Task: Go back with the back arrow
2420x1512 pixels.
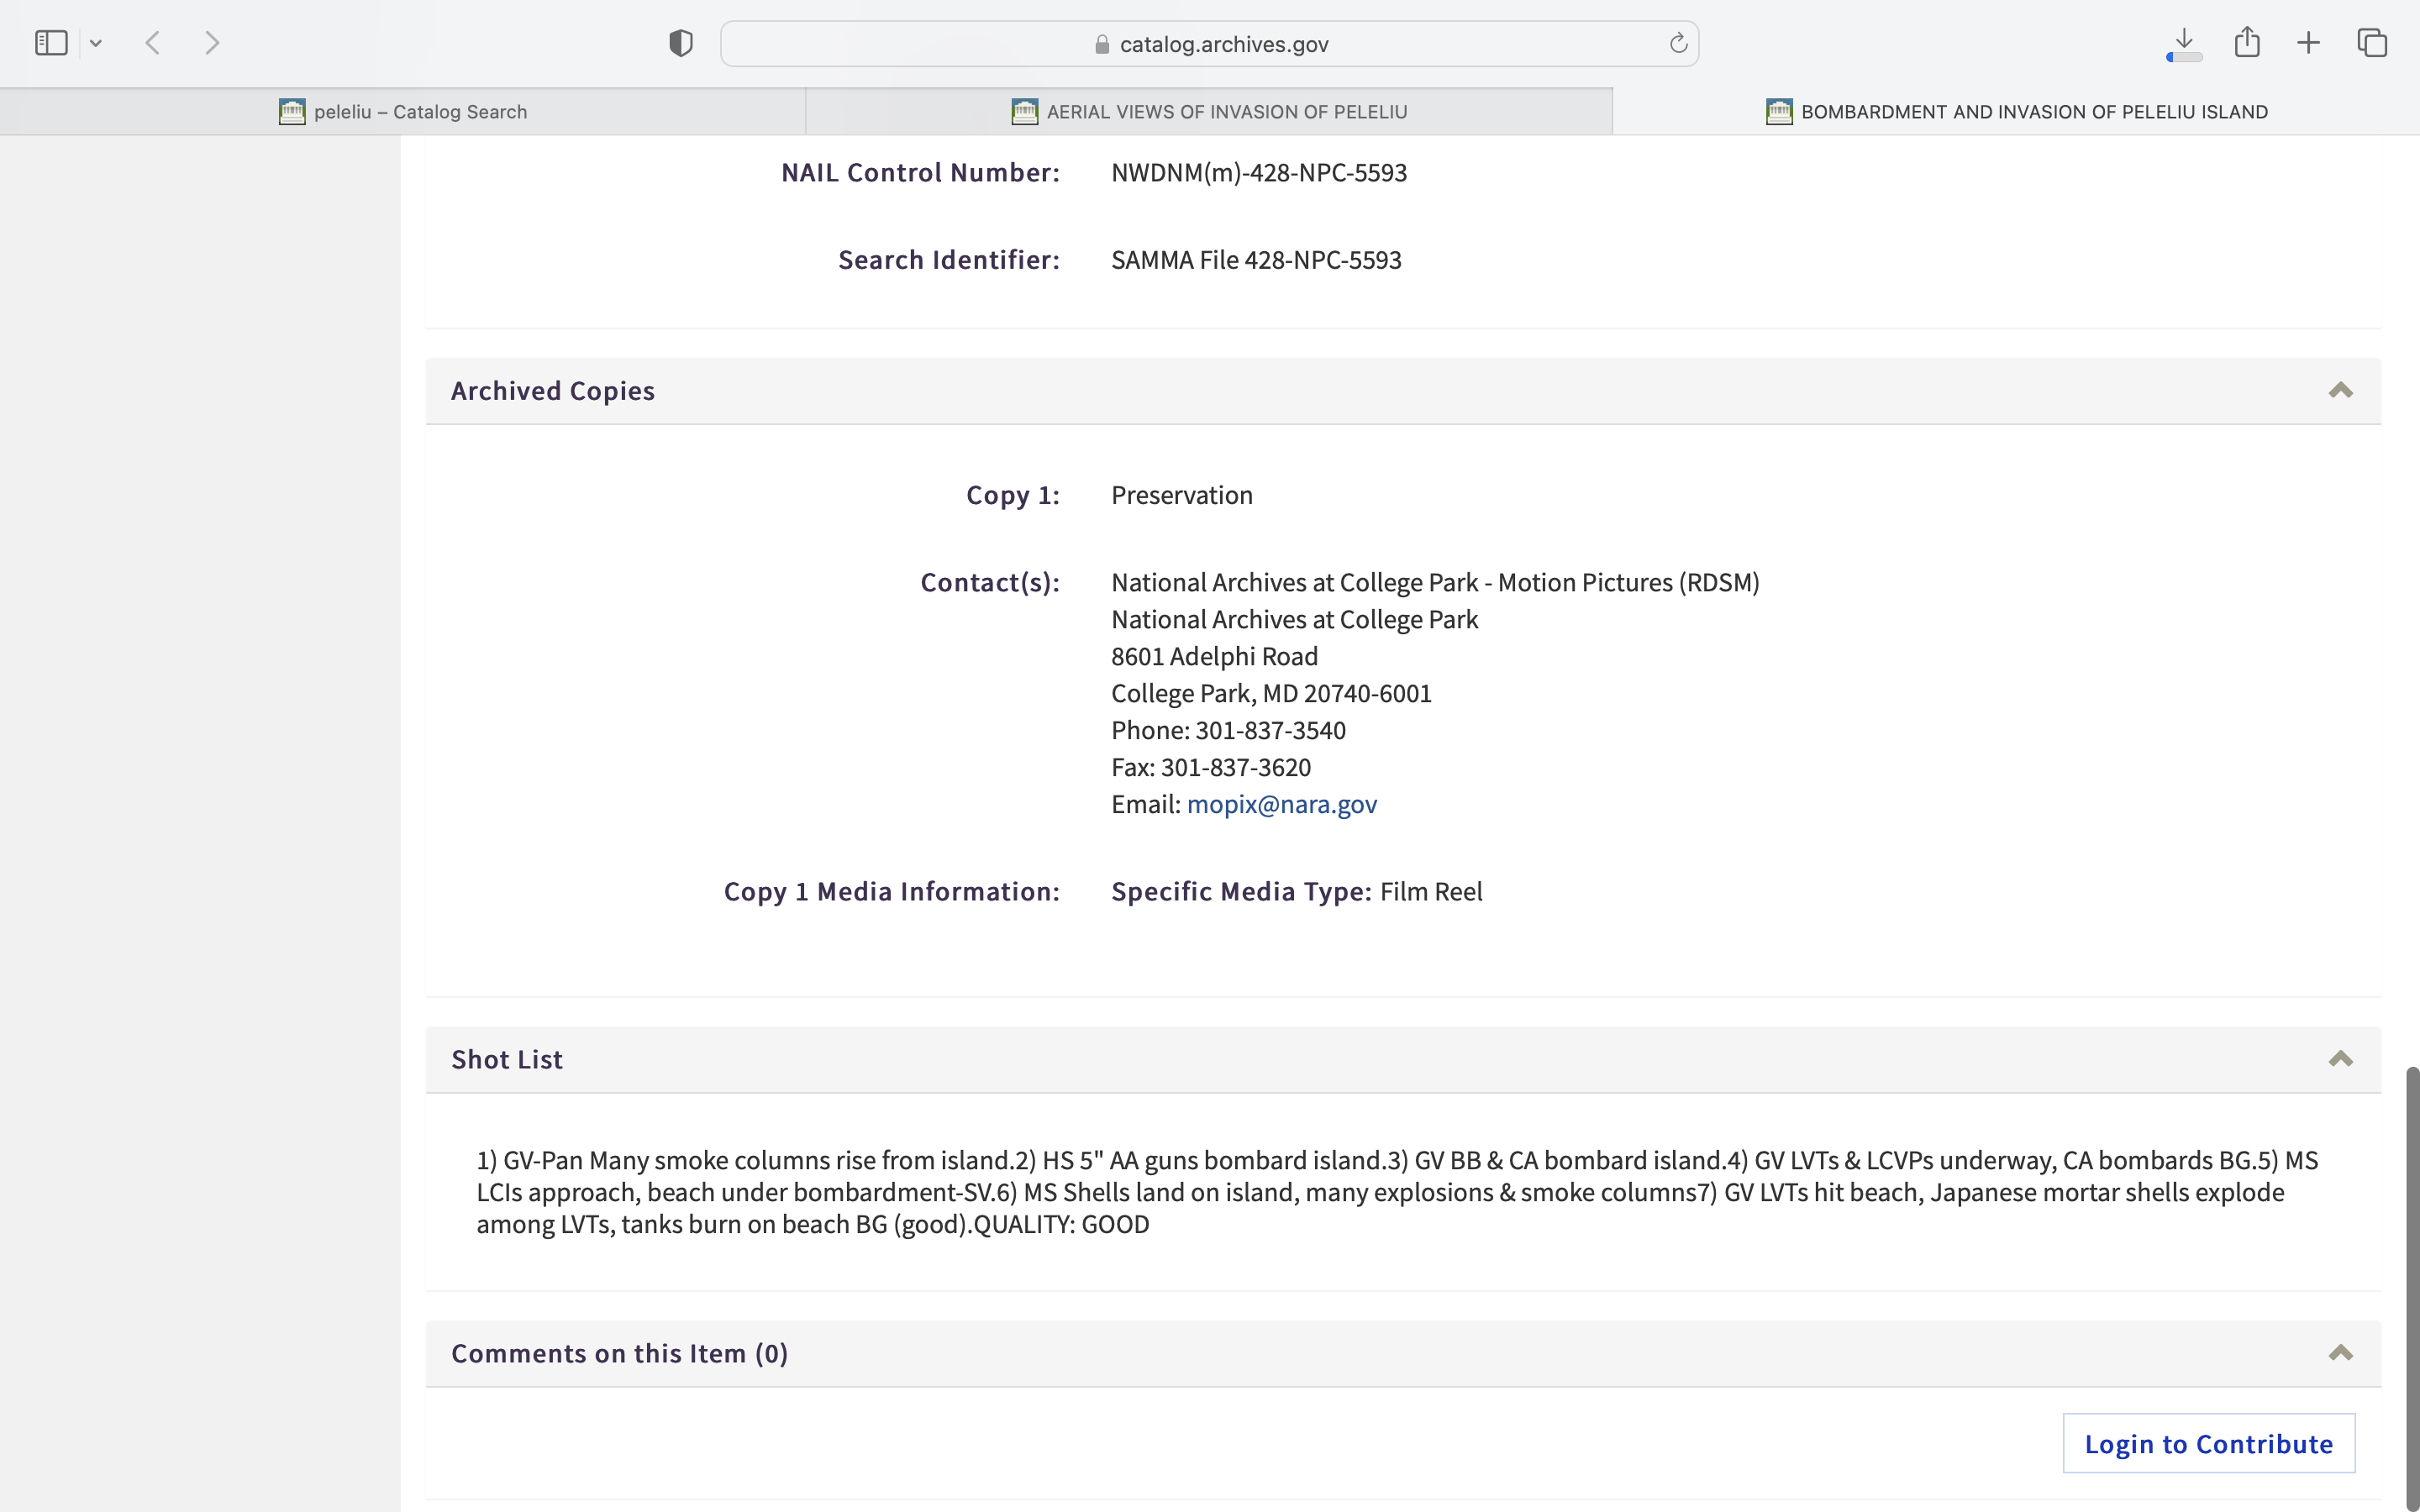Action: point(153,43)
